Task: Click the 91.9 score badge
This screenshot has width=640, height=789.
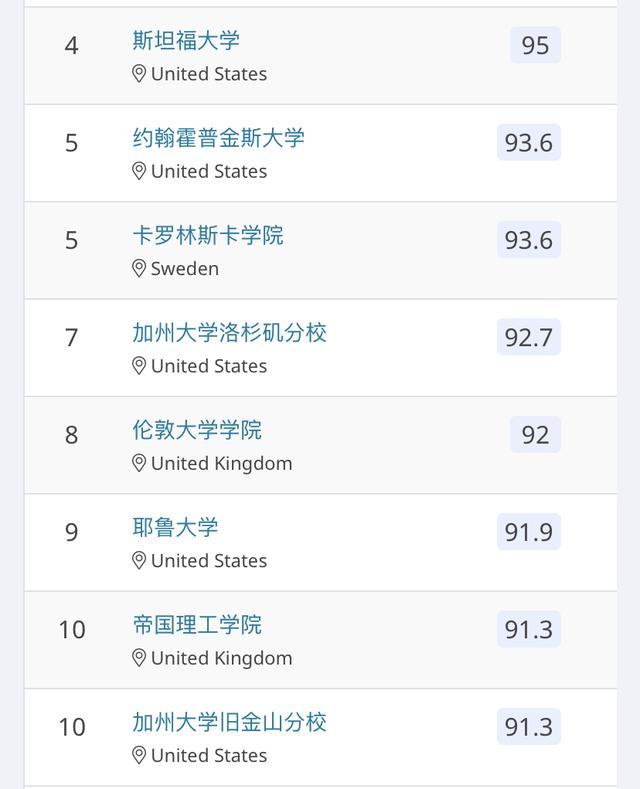Action: pos(529,532)
